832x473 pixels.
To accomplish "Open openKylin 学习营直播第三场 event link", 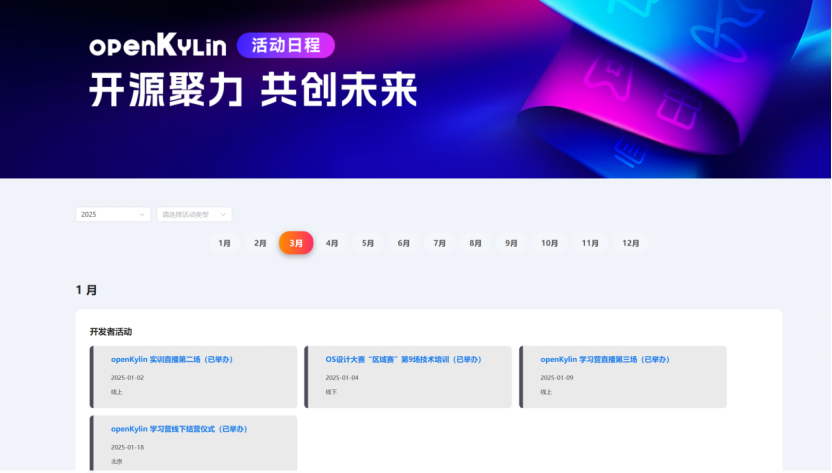I will pos(606,359).
